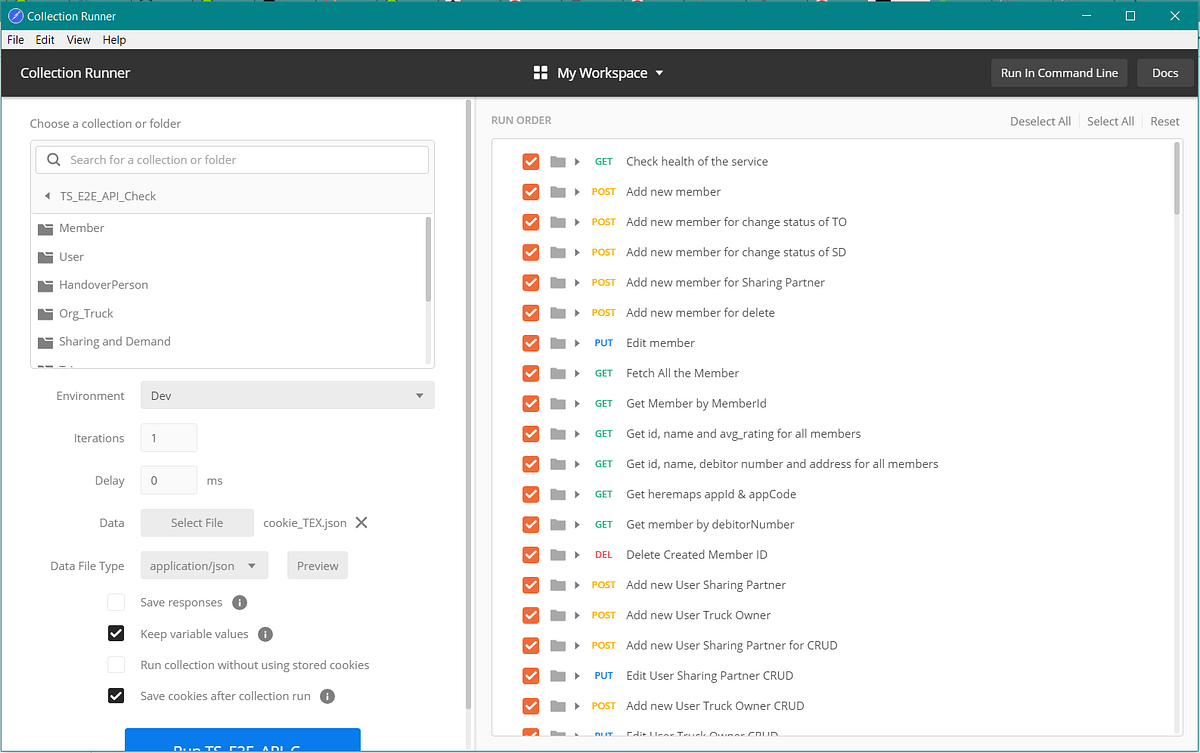The height and width of the screenshot is (753, 1200).
Task: Expand the Check health of the service request
Action: click(575, 161)
